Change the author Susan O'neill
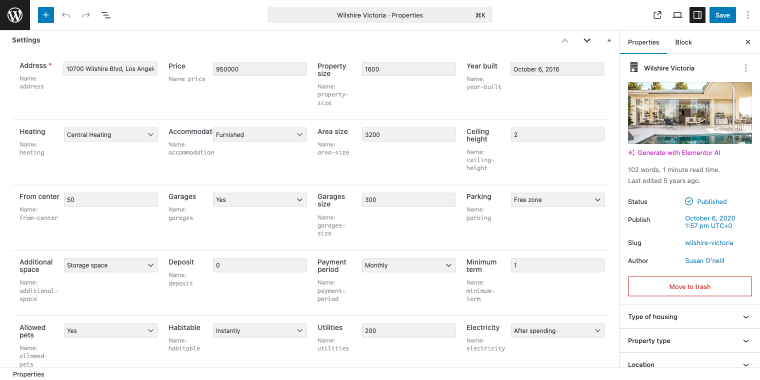 pyautogui.click(x=704, y=261)
